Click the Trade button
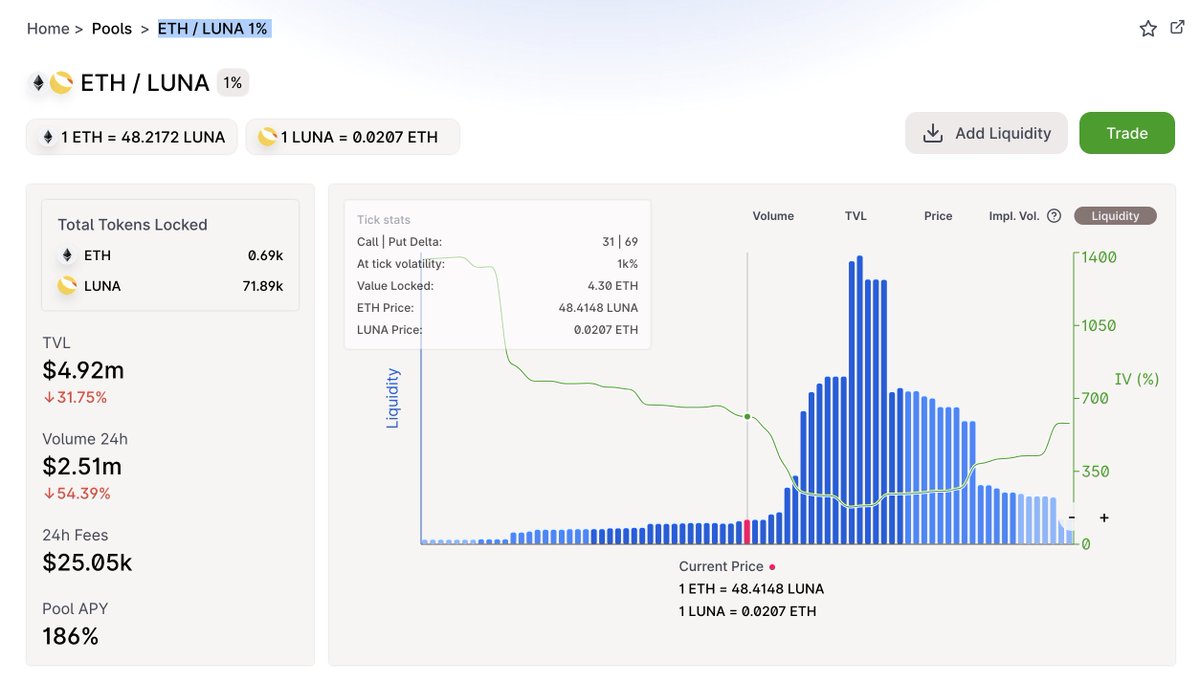This screenshot has width=1200, height=682. click(1127, 133)
